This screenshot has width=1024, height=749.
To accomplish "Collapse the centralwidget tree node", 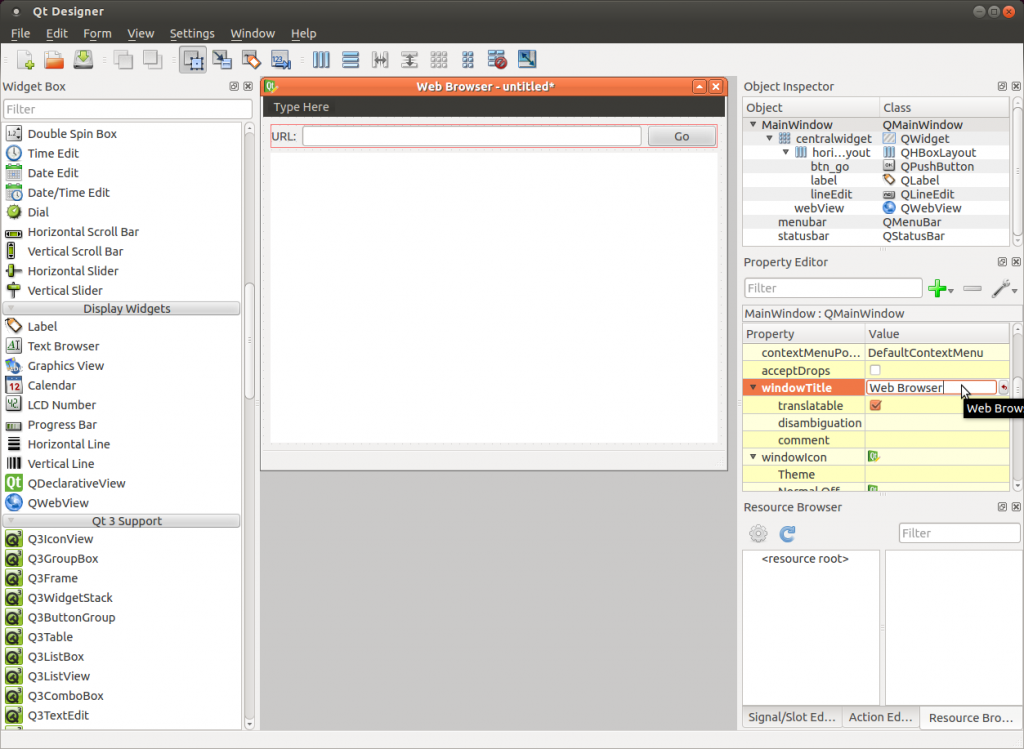I will pos(769,139).
